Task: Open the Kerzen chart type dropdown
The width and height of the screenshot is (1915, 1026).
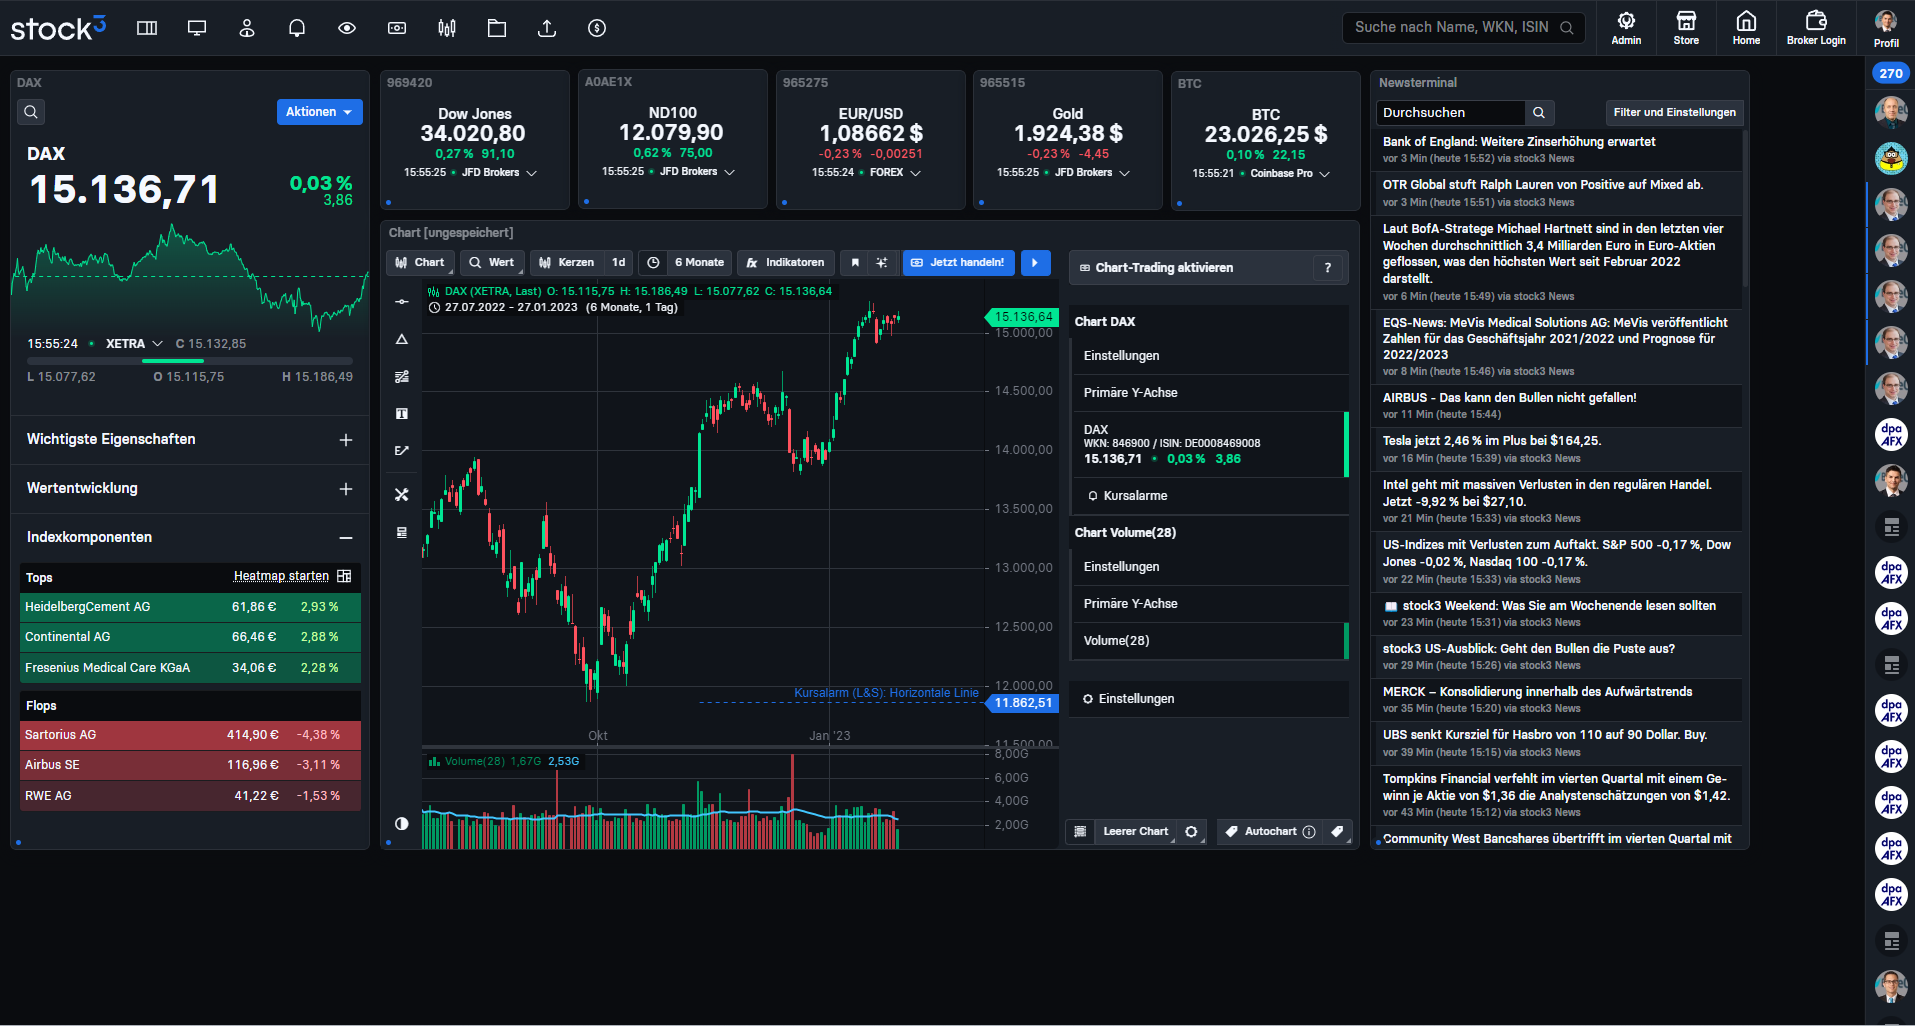Action: pyautogui.click(x=567, y=262)
